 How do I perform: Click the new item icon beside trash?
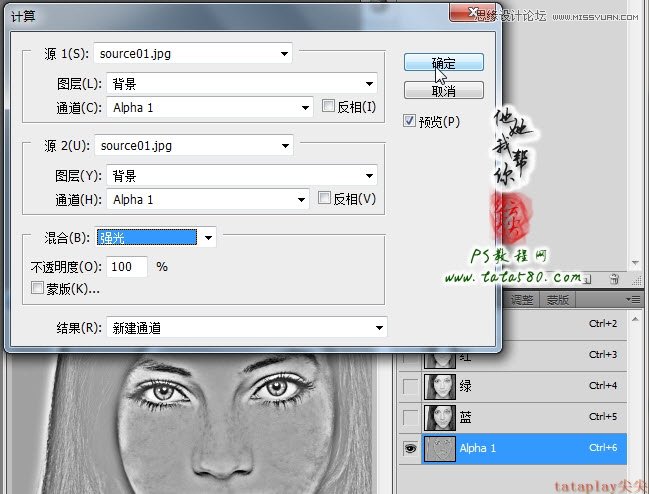coord(588,280)
